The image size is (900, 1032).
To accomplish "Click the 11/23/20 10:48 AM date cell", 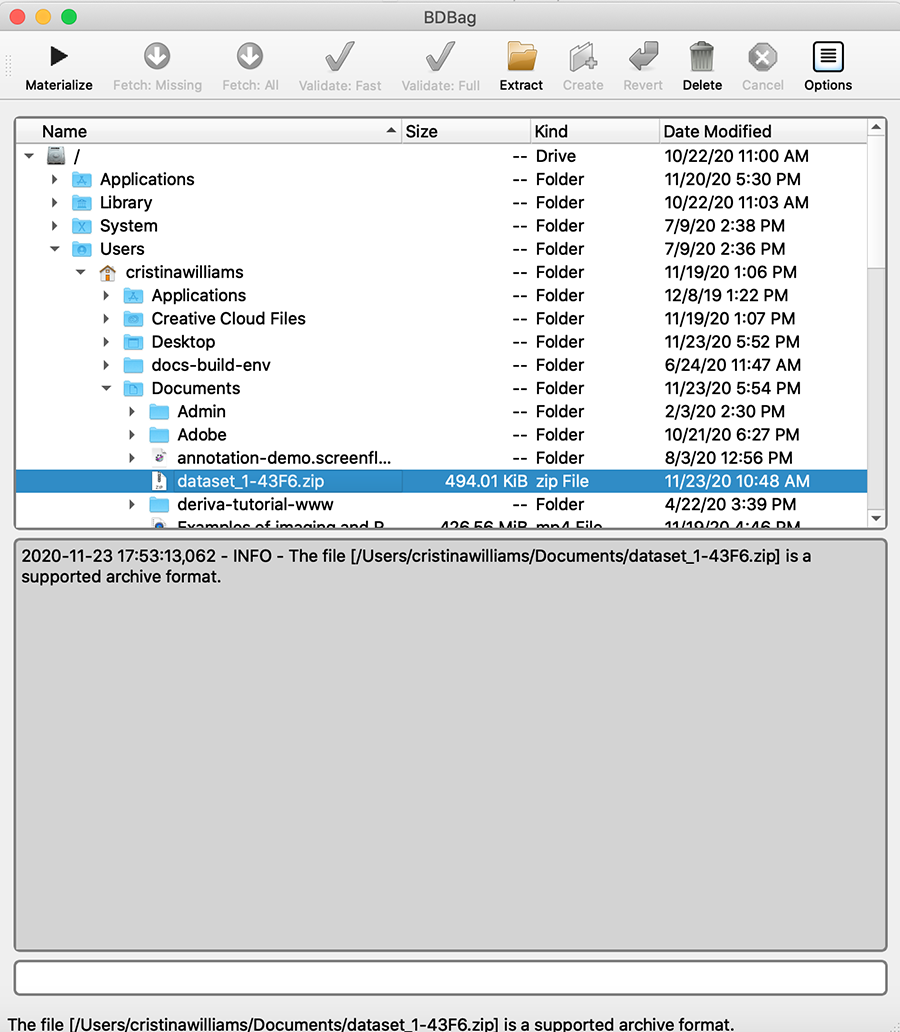I will click(x=737, y=481).
